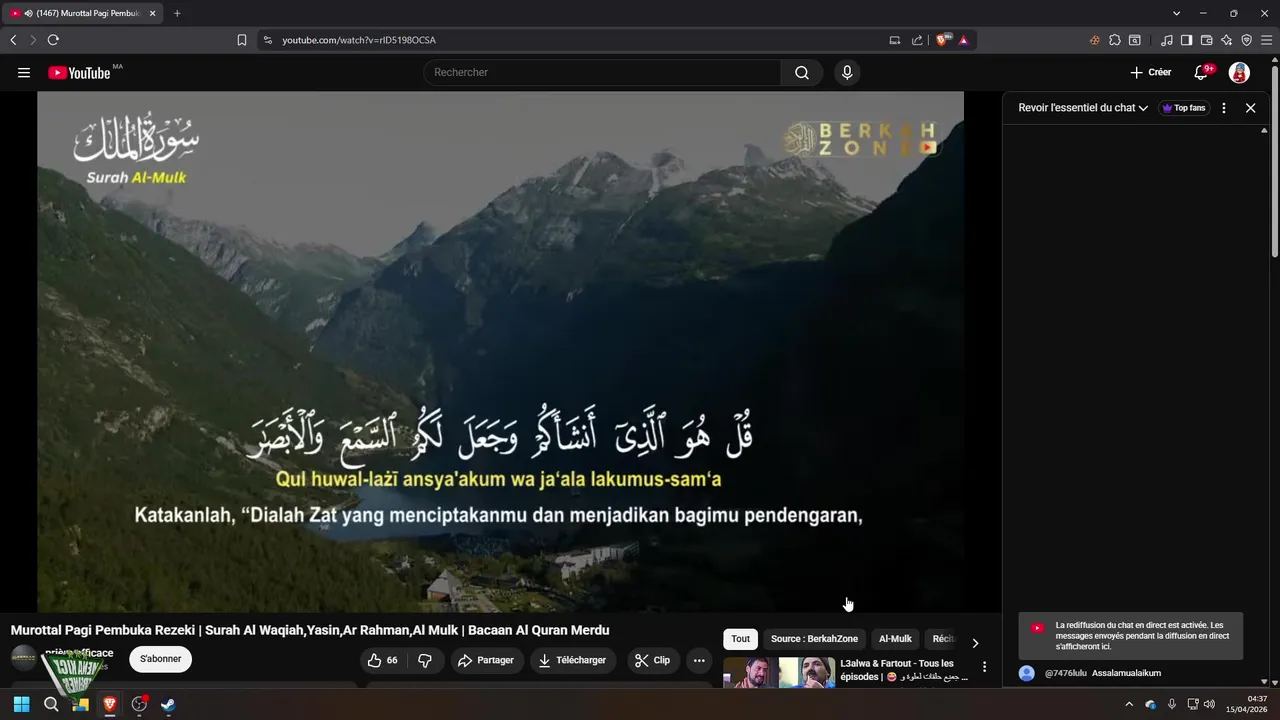
Task: Open YouTube notifications bell
Action: pyautogui.click(x=1203, y=72)
